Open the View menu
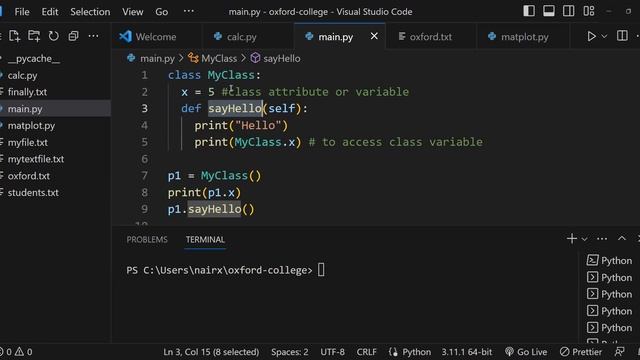This screenshot has height=360, width=640. point(133,12)
